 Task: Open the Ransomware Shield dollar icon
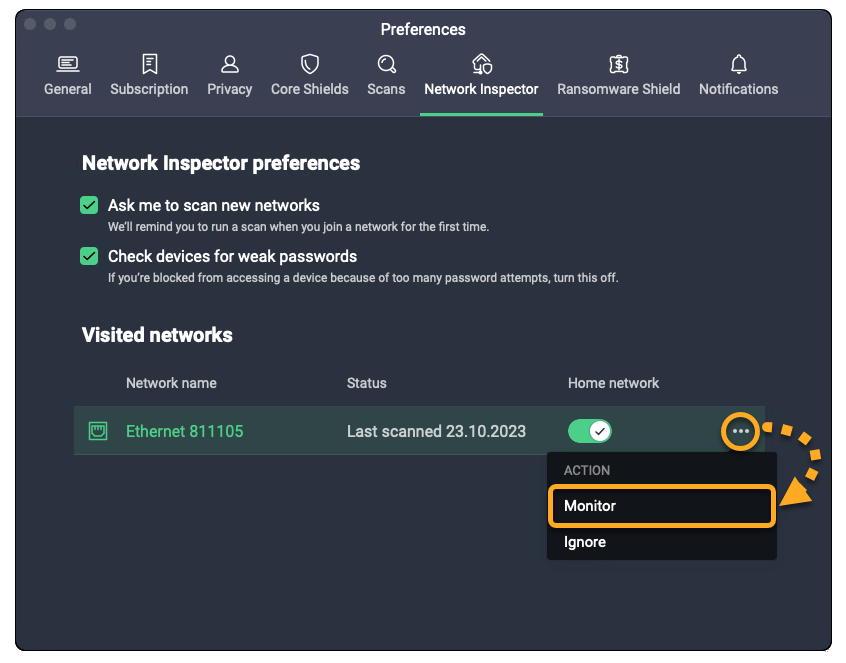pyautogui.click(x=618, y=65)
